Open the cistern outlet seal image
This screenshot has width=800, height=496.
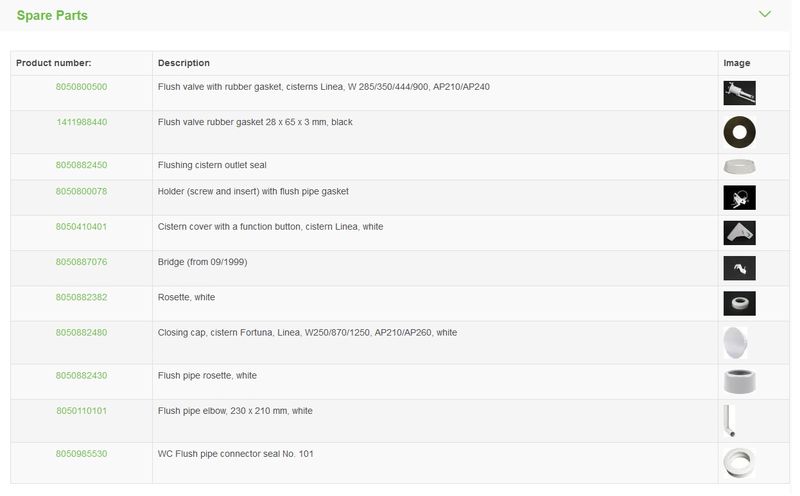click(x=739, y=167)
